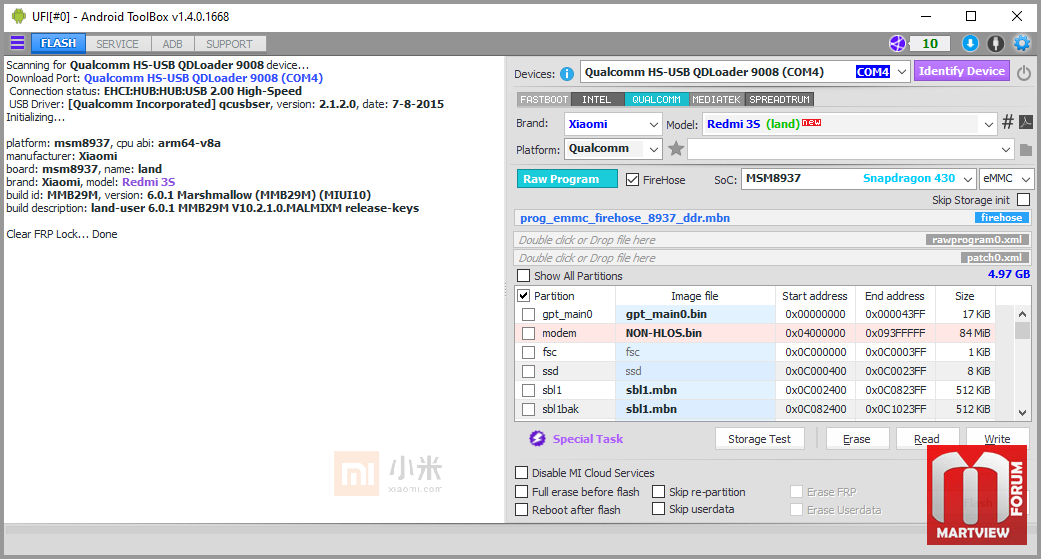Click the power icon beside Identify Device
Viewport: 1041px width, 559px height.
point(1024,72)
